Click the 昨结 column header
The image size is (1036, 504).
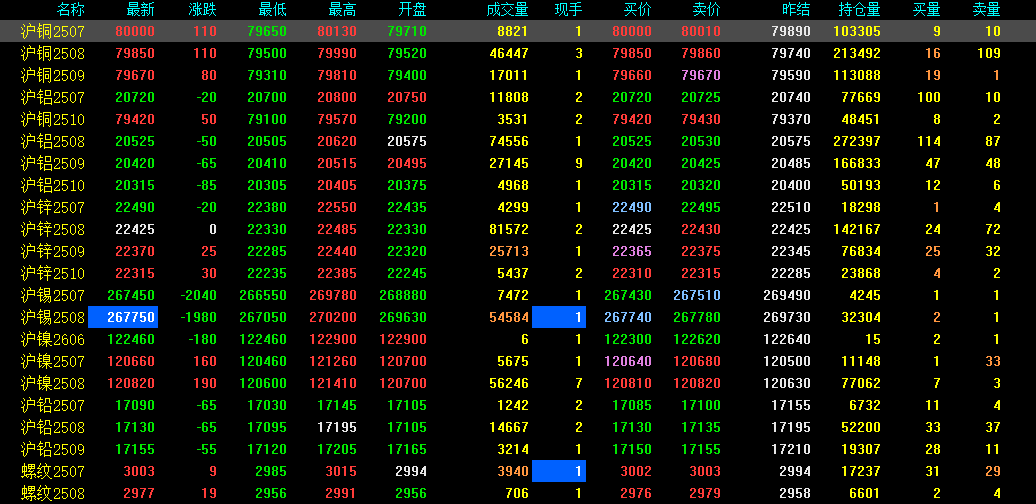[796, 9]
